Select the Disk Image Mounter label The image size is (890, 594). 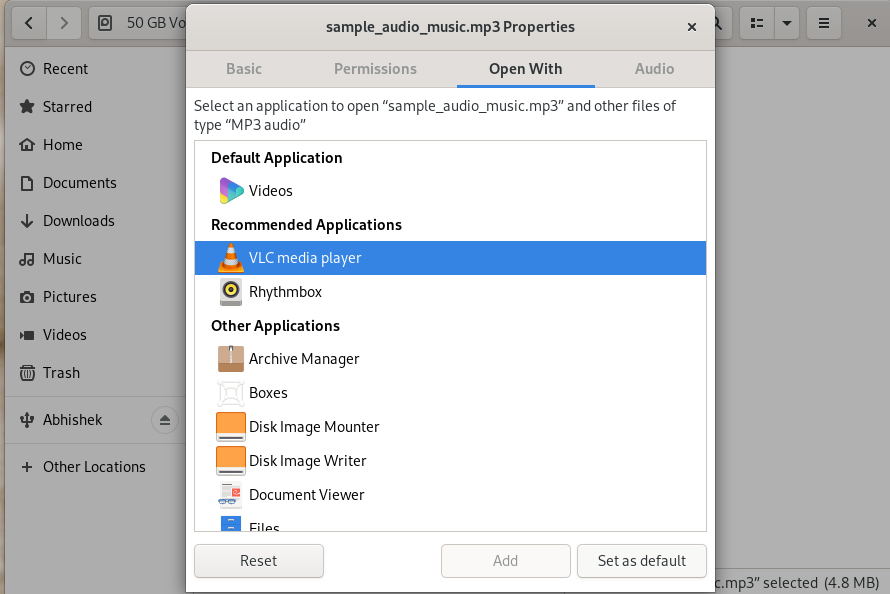[314, 427]
